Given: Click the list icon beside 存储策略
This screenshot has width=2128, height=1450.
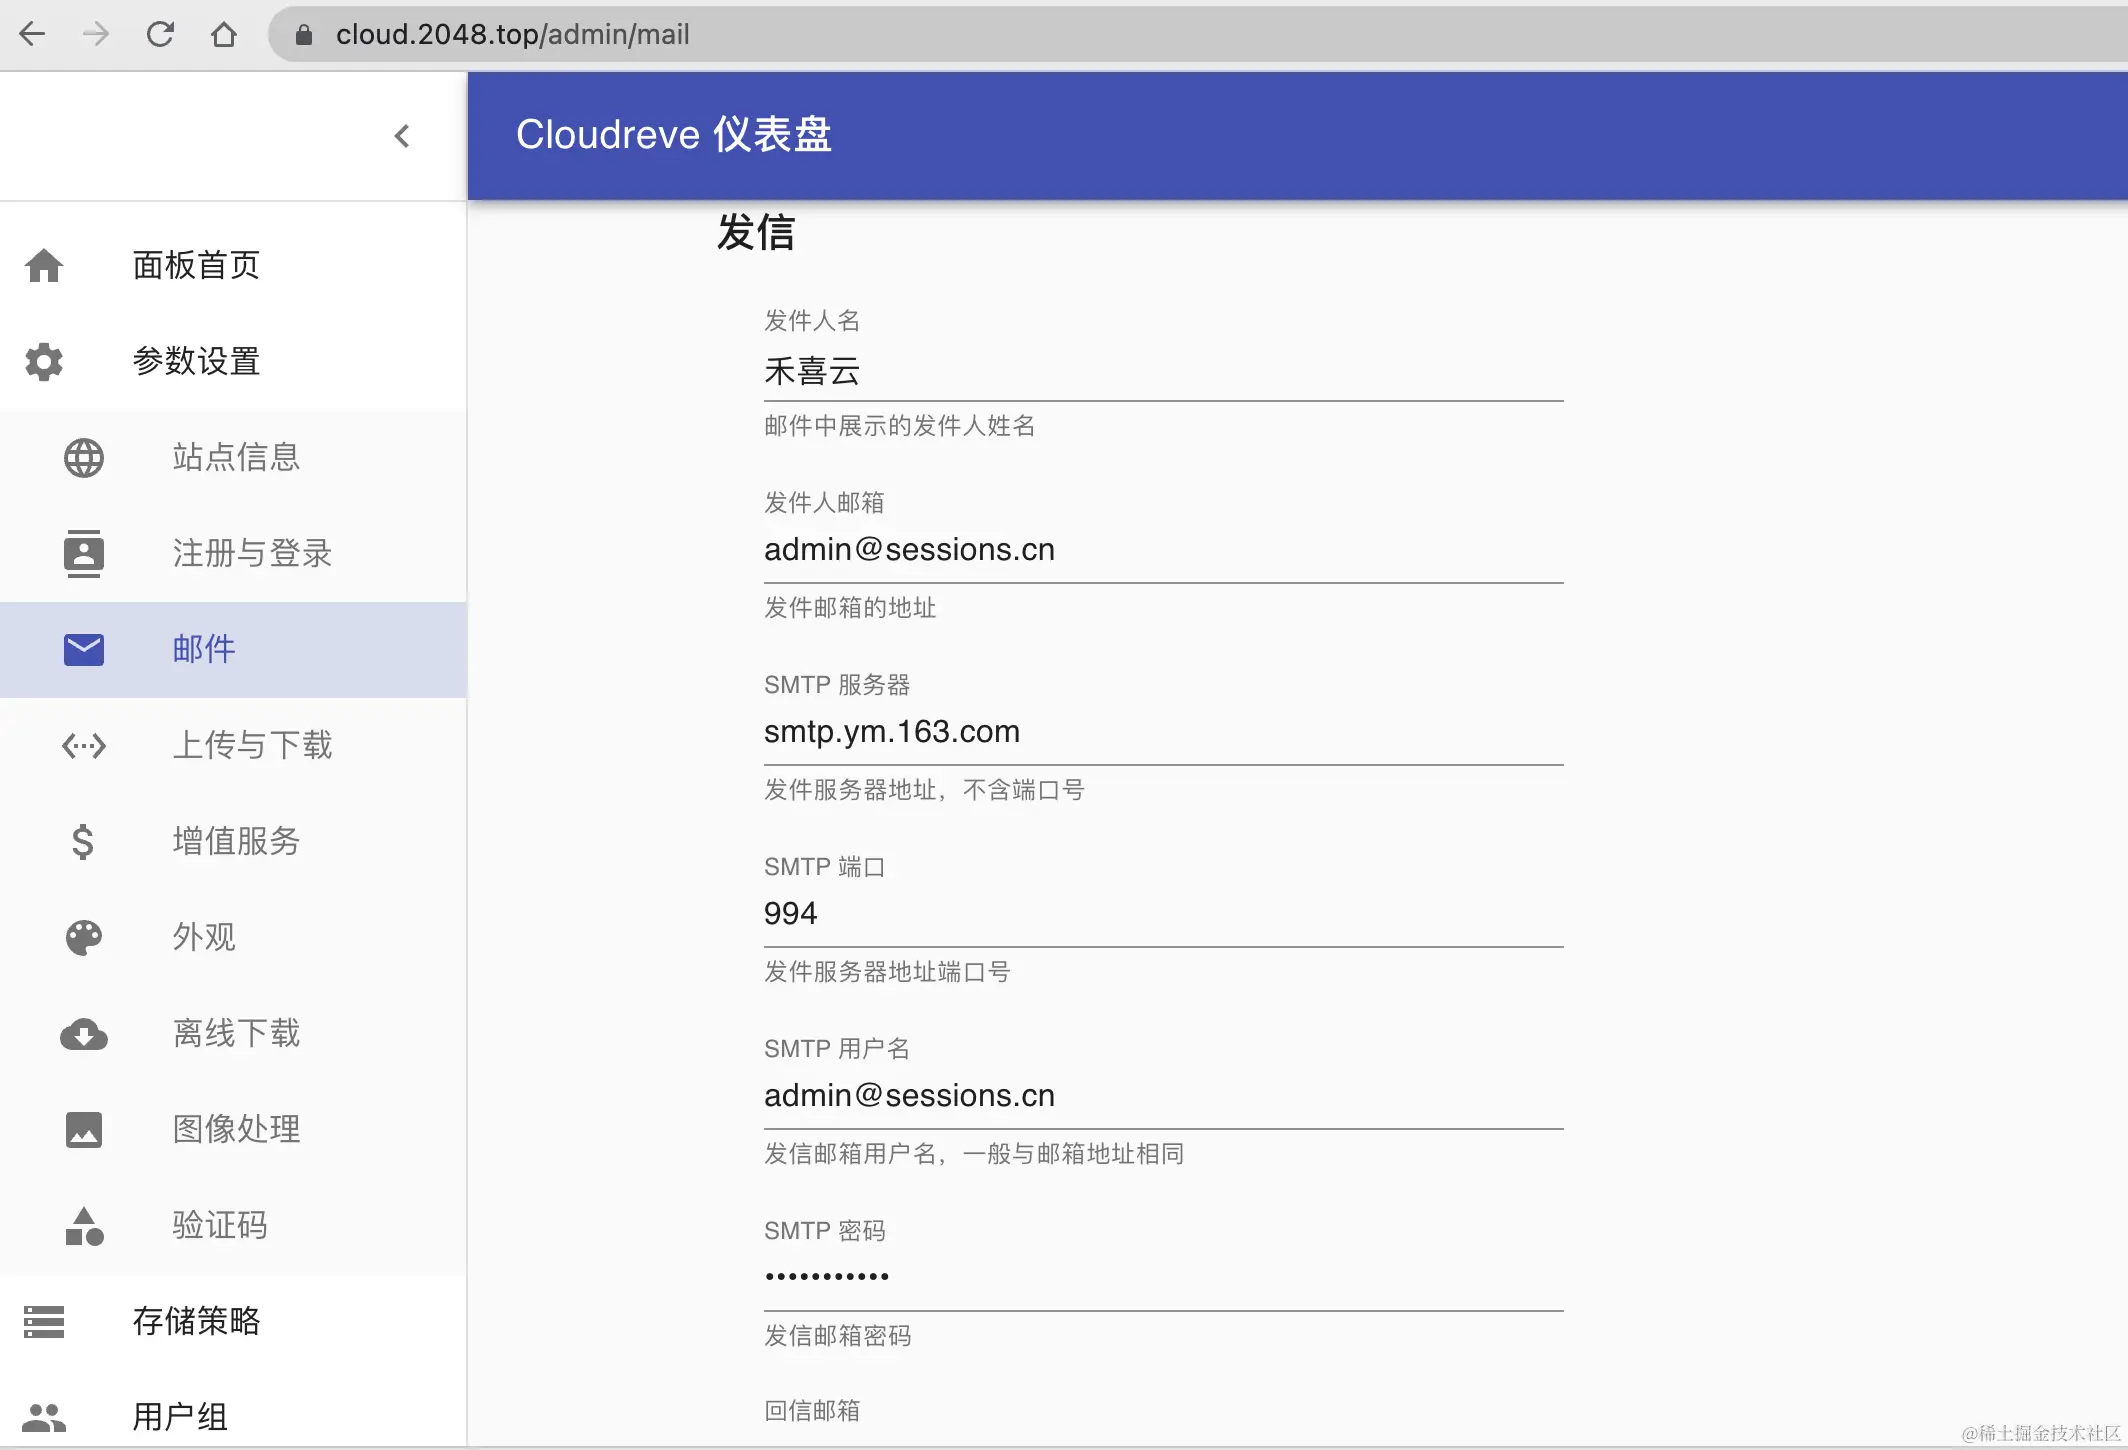Looking at the screenshot, I should [44, 1321].
